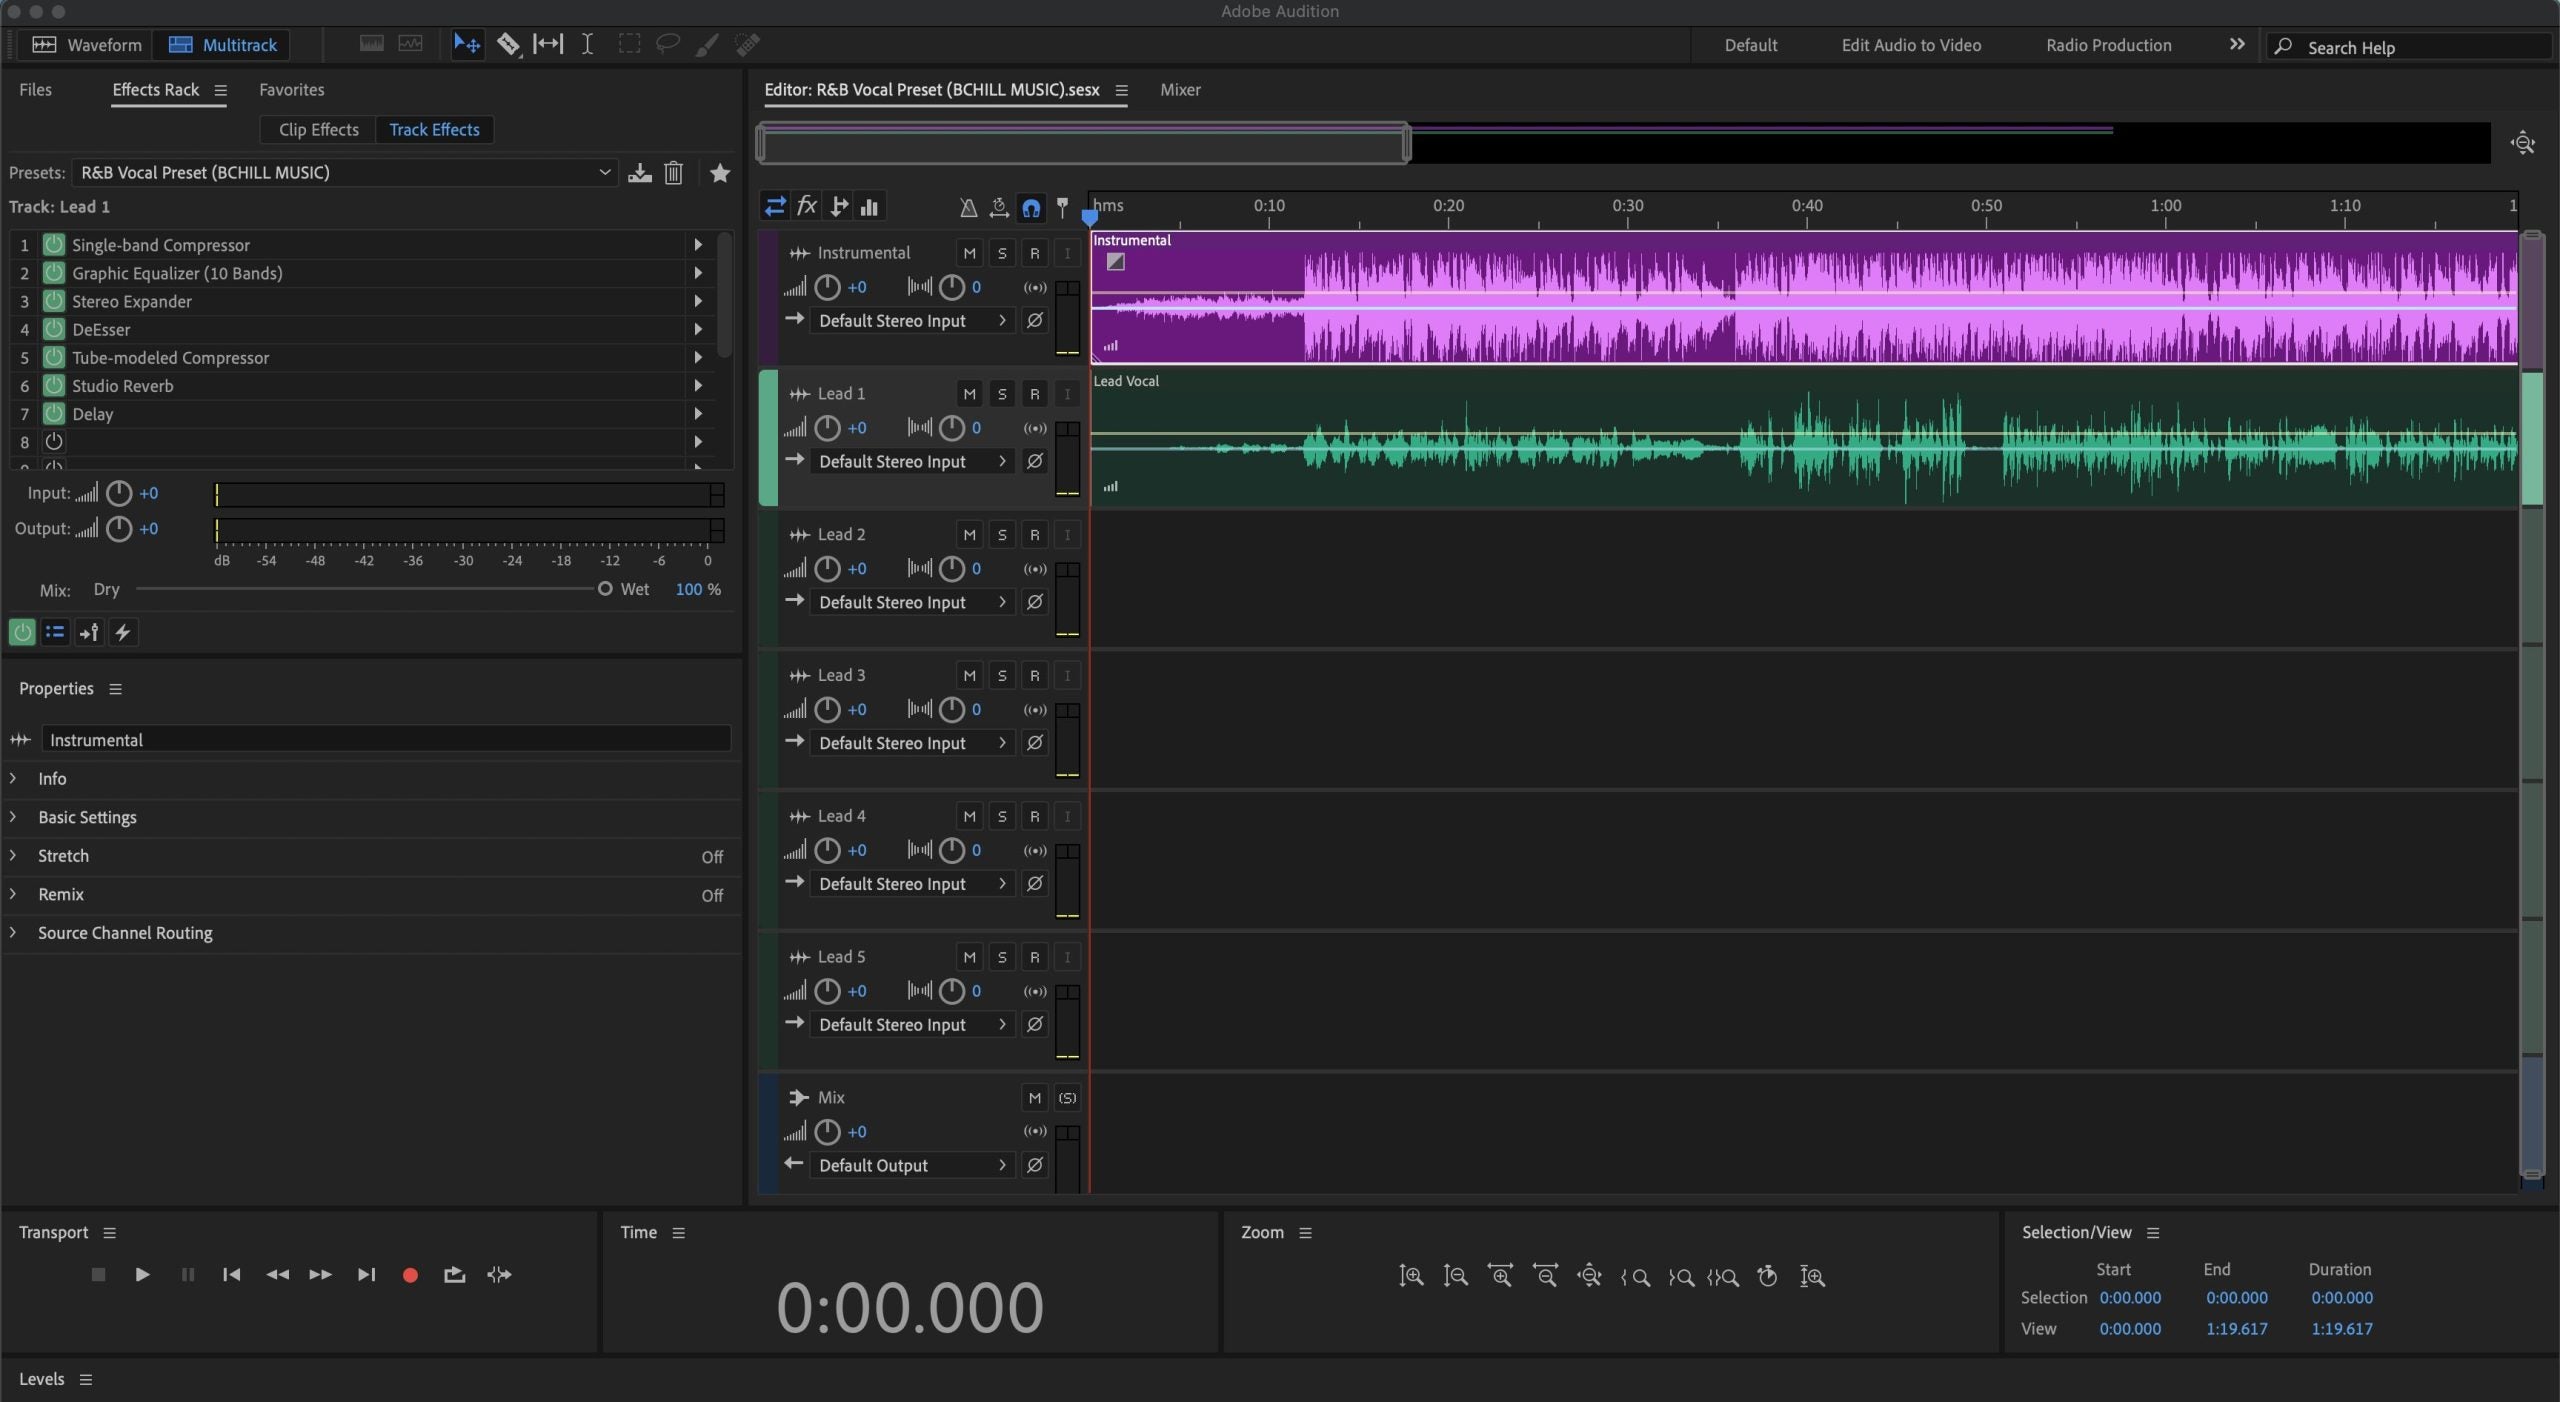Viewport: 2560px width, 1402px height.
Task: Expand the Basic Settings section
Action: coord(87,817)
